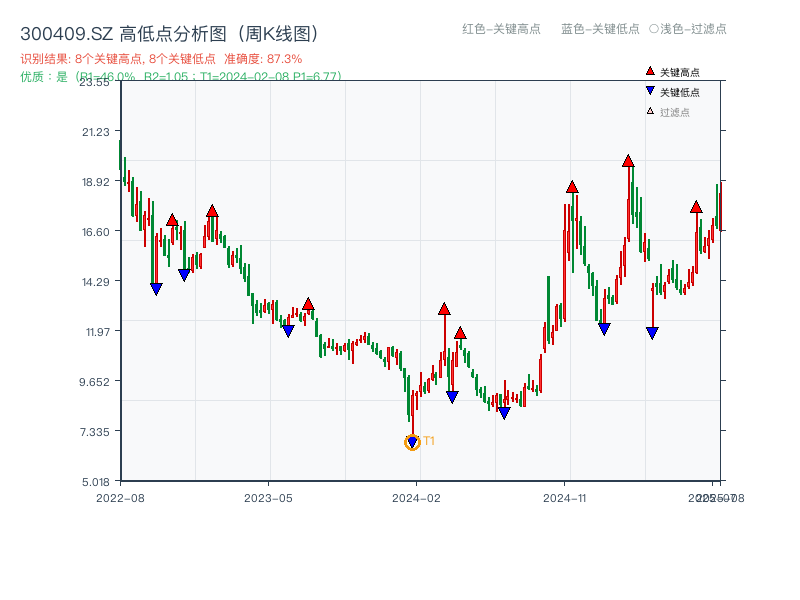Screen dimensions: 800x600
Task: Select the orange T1 circle marker
Action: pyautogui.click(x=413, y=442)
